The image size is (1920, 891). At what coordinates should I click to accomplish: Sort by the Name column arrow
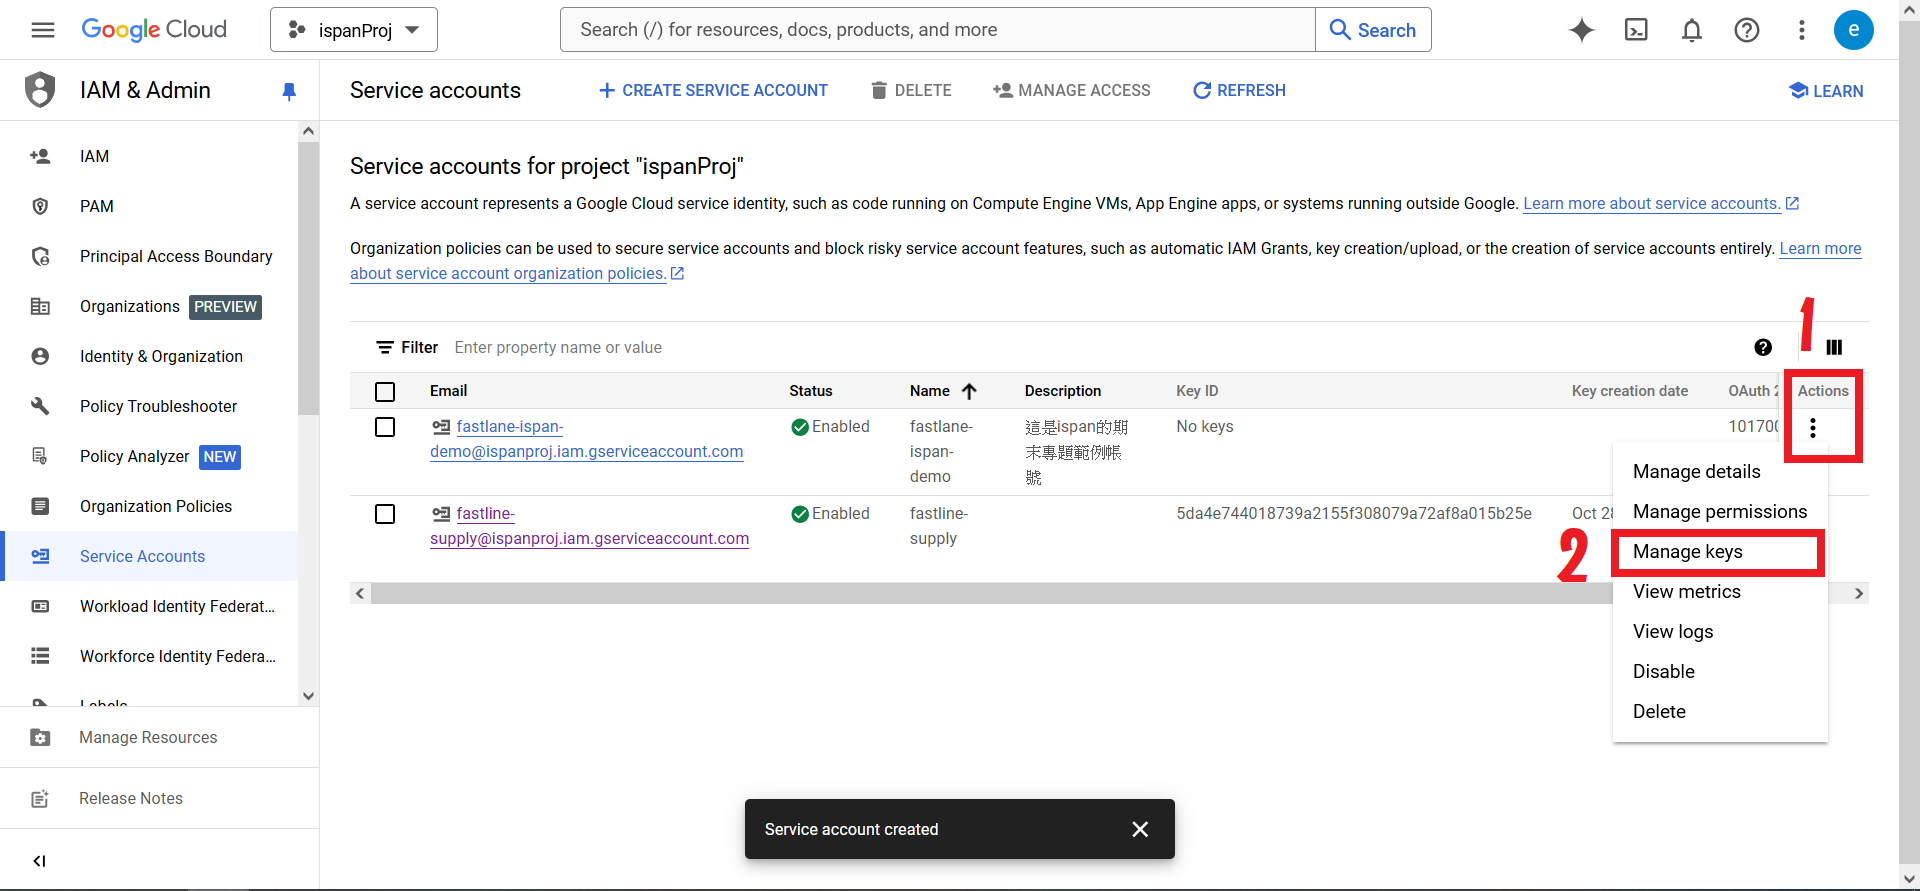click(x=969, y=391)
